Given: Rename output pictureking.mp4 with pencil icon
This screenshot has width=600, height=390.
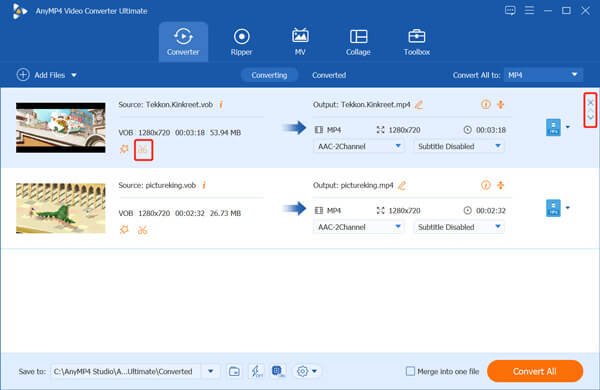Looking at the screenshot, I should point(402,185).
